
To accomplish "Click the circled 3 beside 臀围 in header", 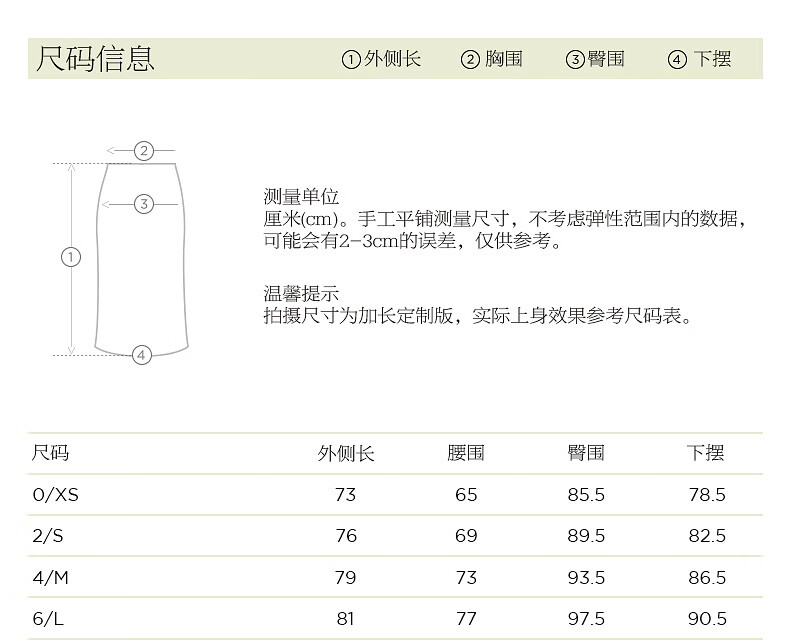I will (575, 60).
